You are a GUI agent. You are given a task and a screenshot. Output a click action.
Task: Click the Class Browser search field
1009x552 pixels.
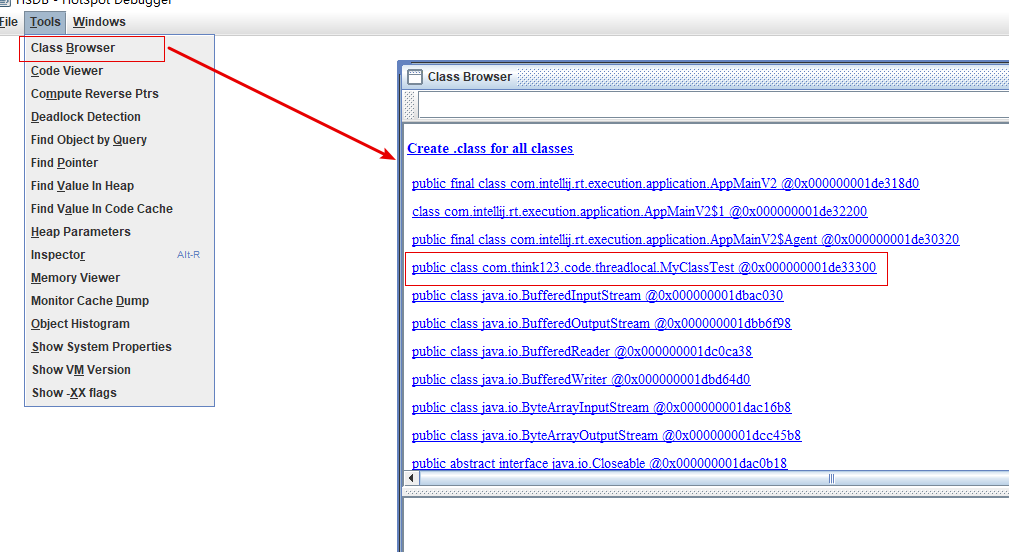point(710,104)
